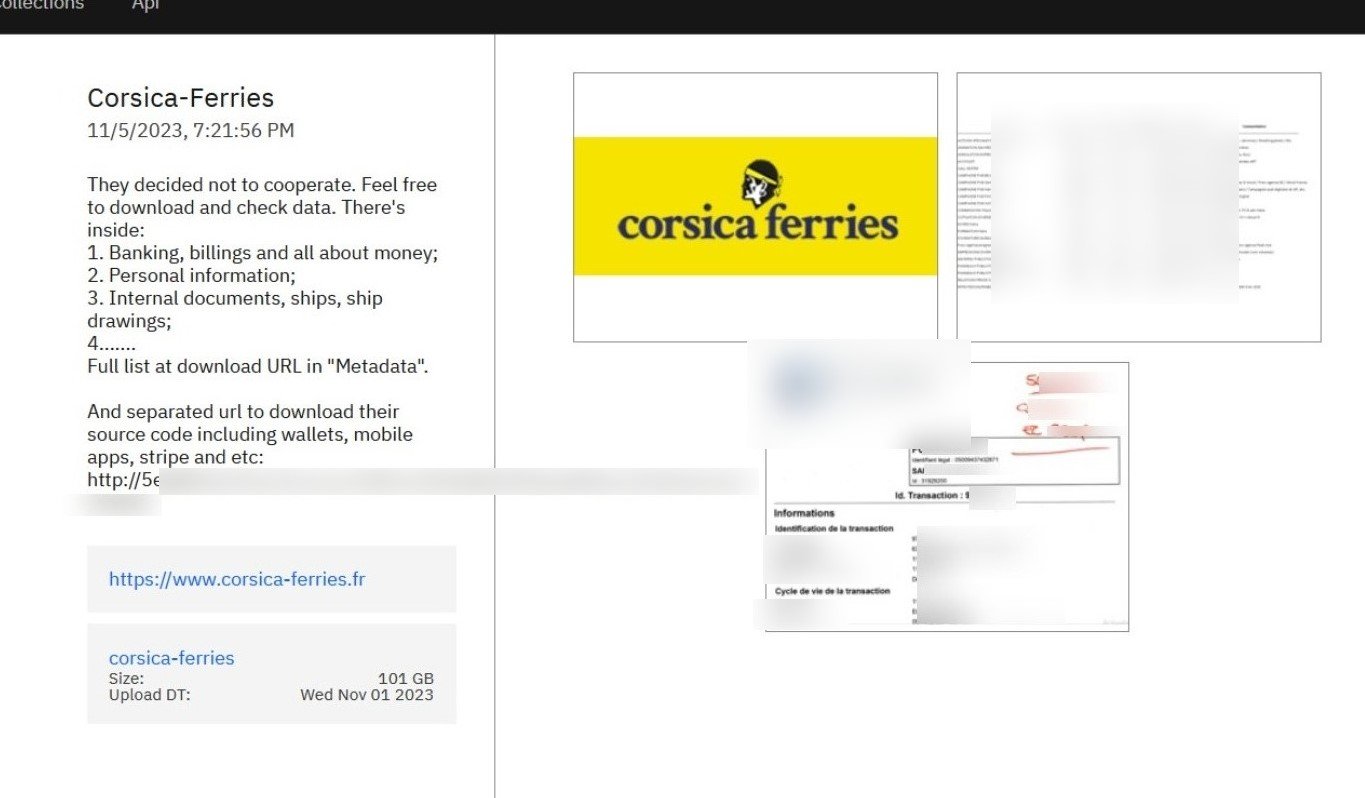1365x798 pixels.
Task: Click the Wed Nov 01 2023 upload date
Action: pos(366,694)
